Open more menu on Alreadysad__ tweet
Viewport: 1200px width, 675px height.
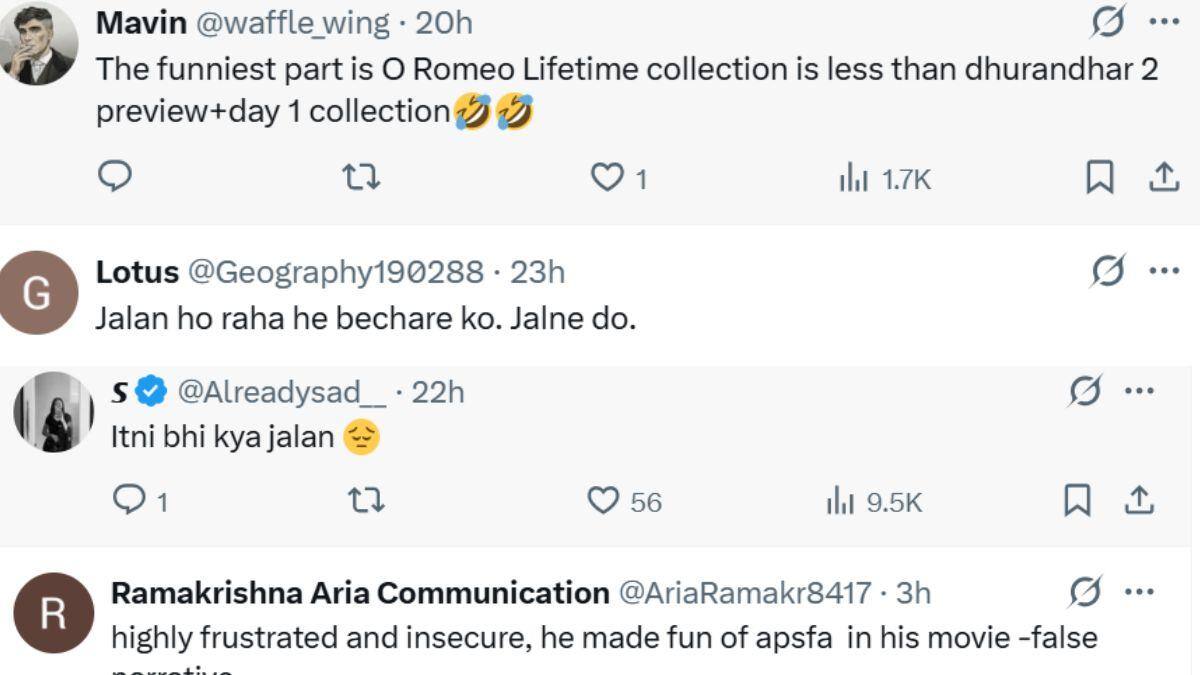pos(1139,391)
